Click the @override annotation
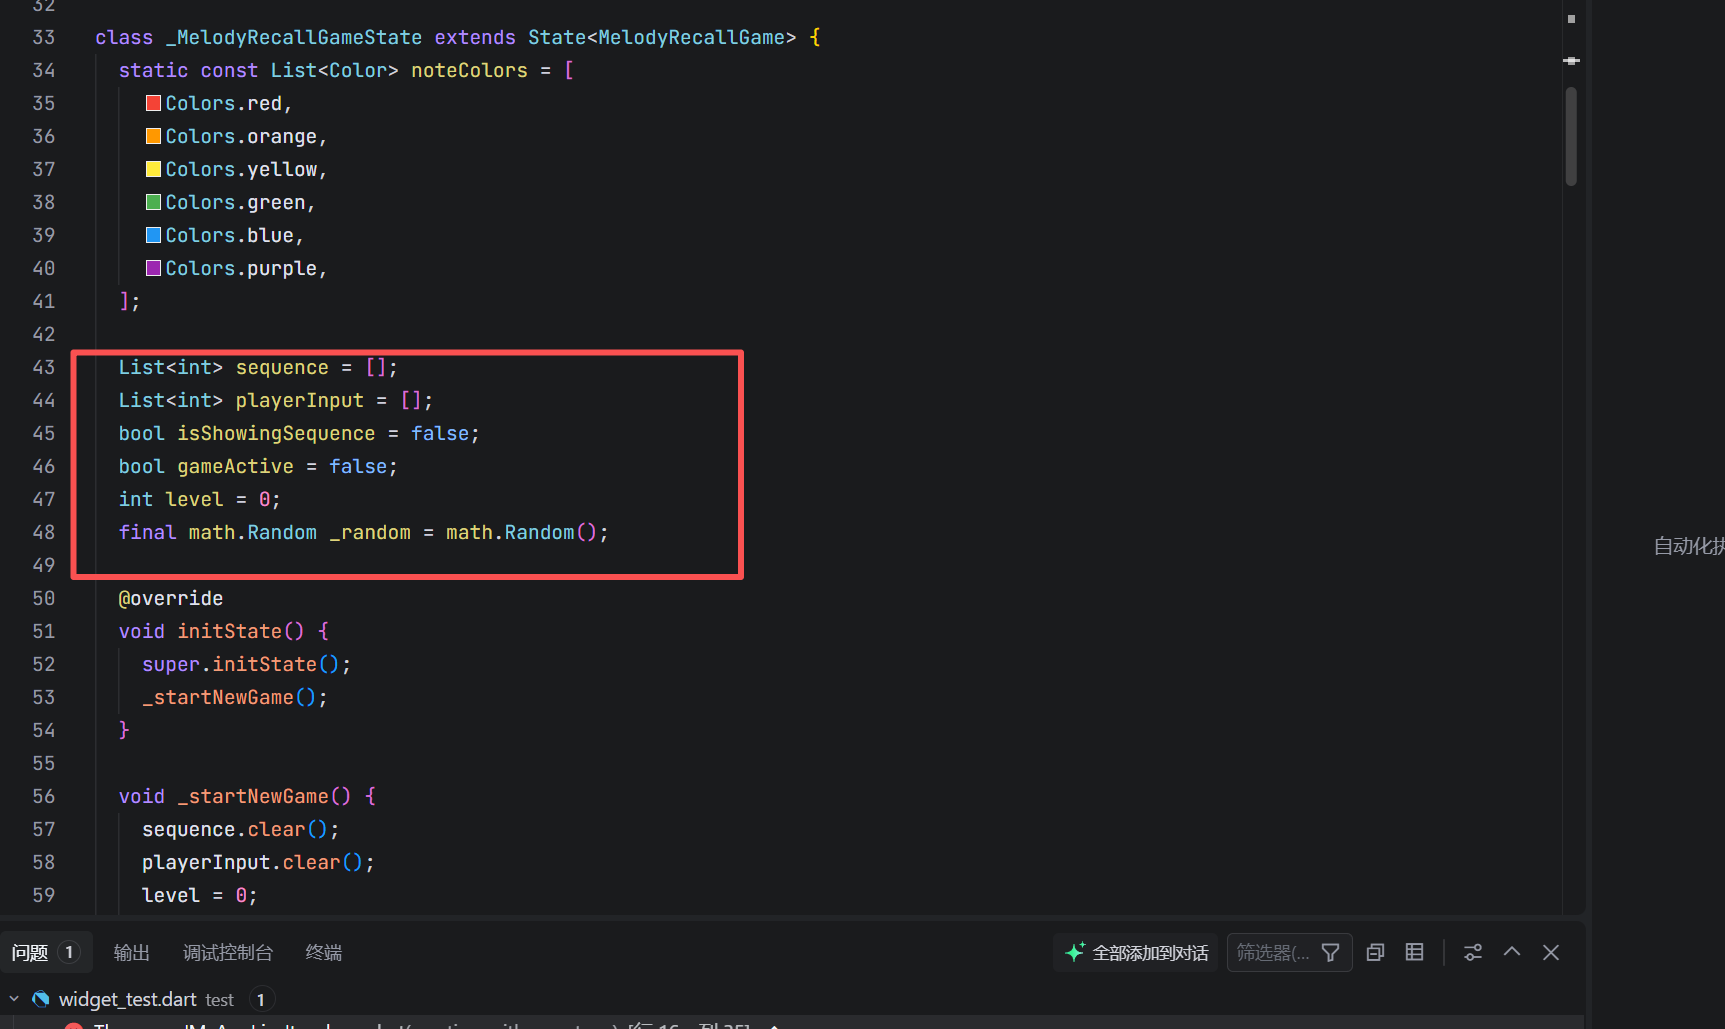 click(171, 598)
